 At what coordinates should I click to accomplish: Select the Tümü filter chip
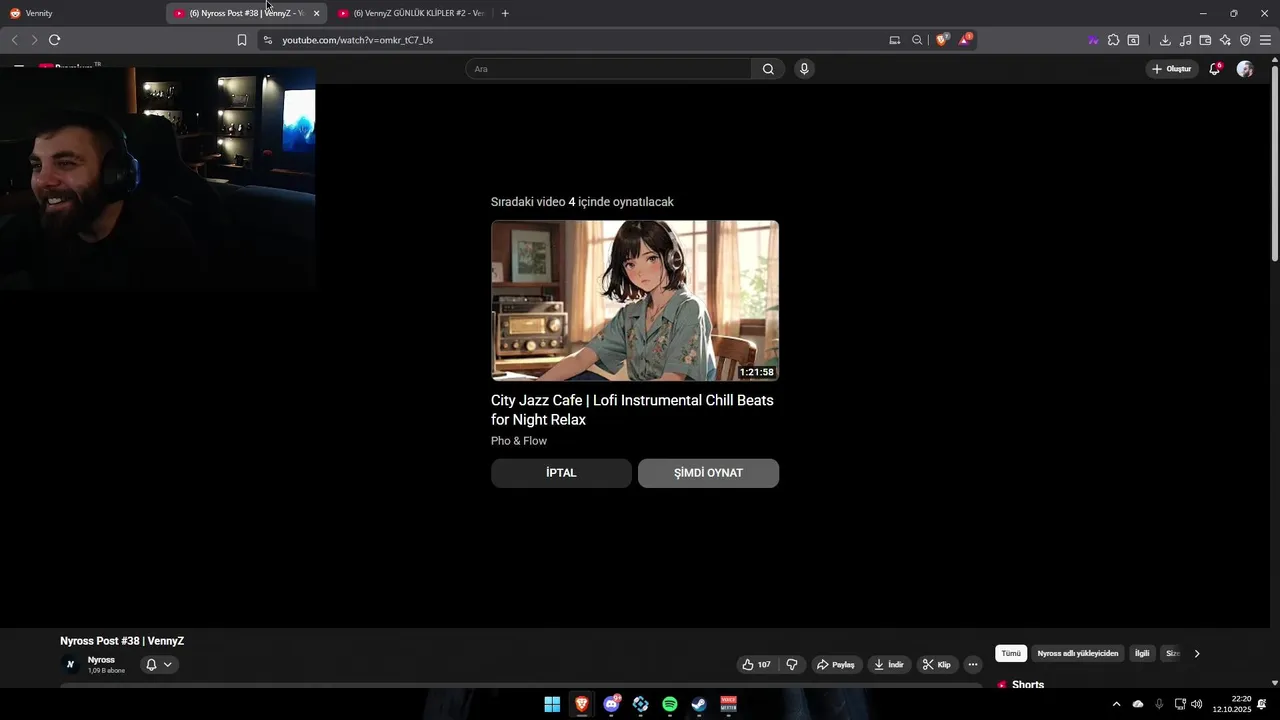(x=1011, y=654)
